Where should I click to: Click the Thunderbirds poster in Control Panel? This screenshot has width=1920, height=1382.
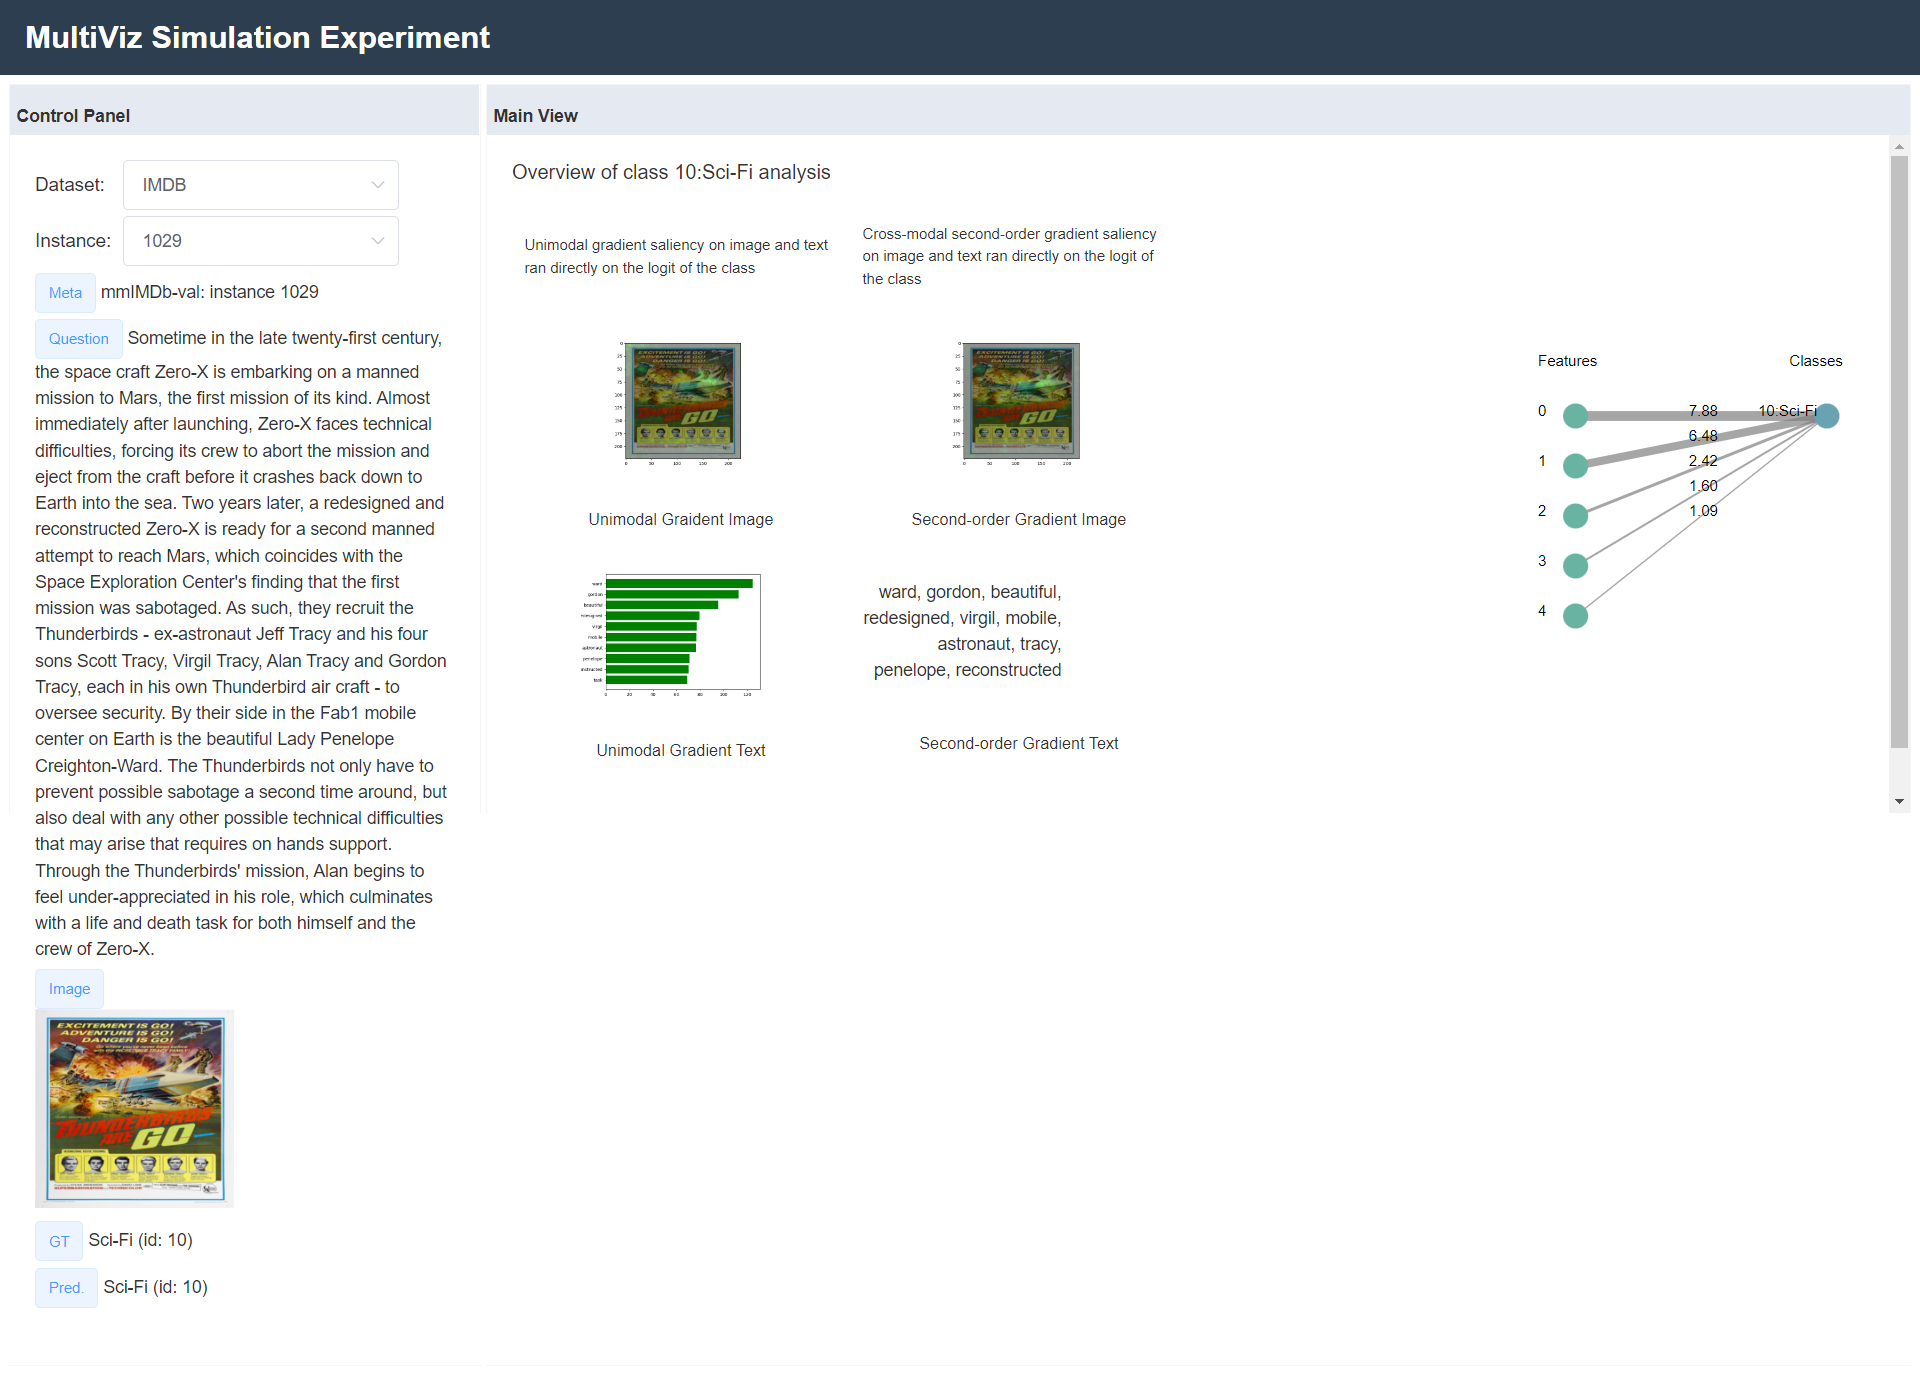[135, 1108]
